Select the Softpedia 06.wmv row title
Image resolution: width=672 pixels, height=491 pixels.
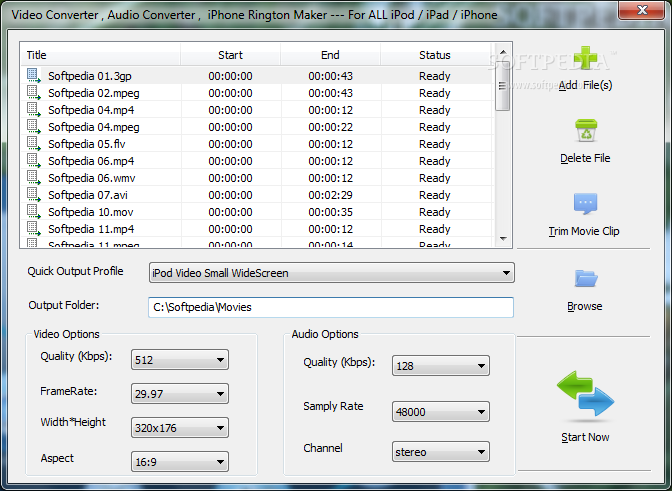(x=92, y=178)
